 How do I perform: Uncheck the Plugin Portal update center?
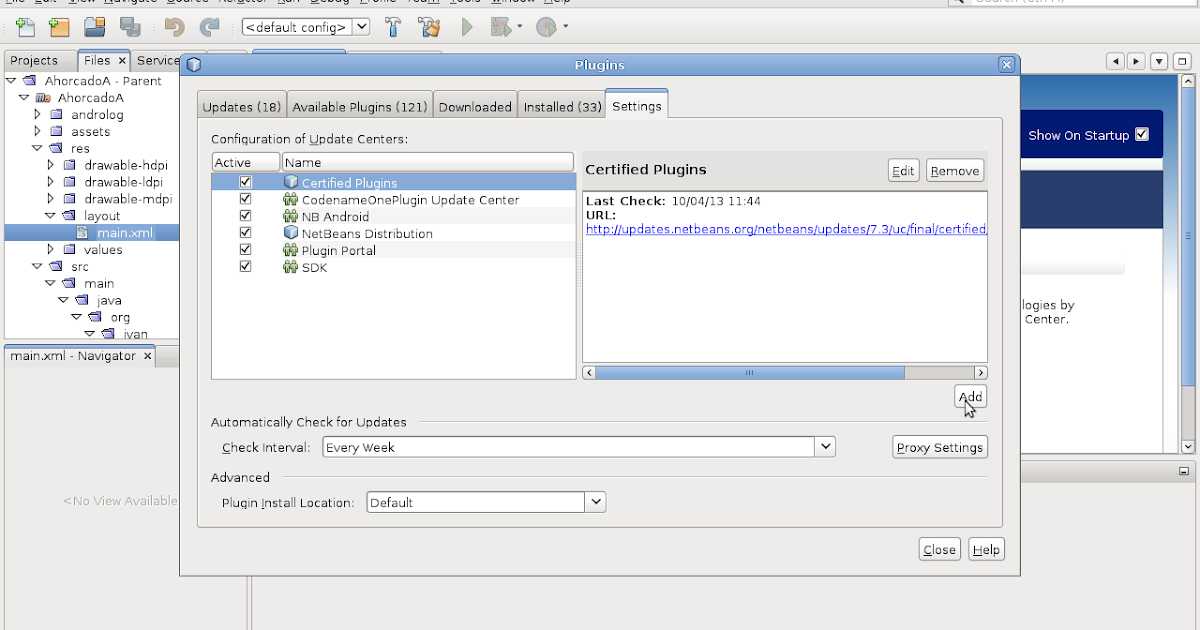(x=245, y=250)
